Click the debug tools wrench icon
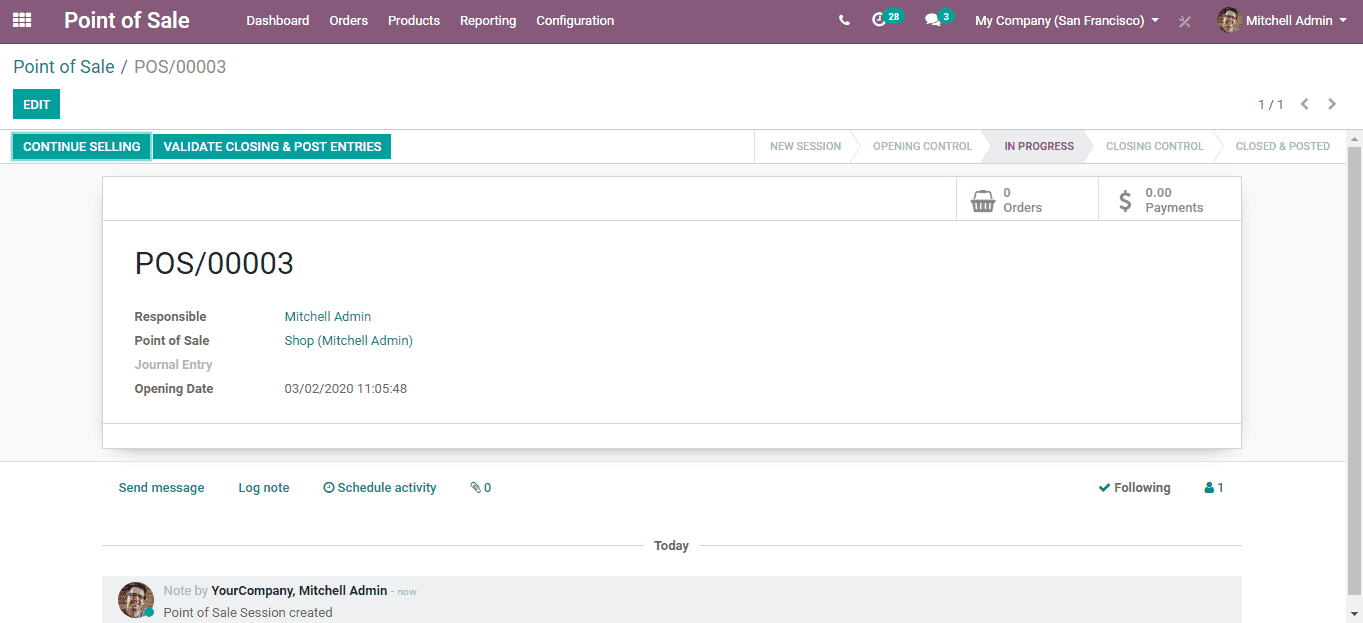 1185,21
